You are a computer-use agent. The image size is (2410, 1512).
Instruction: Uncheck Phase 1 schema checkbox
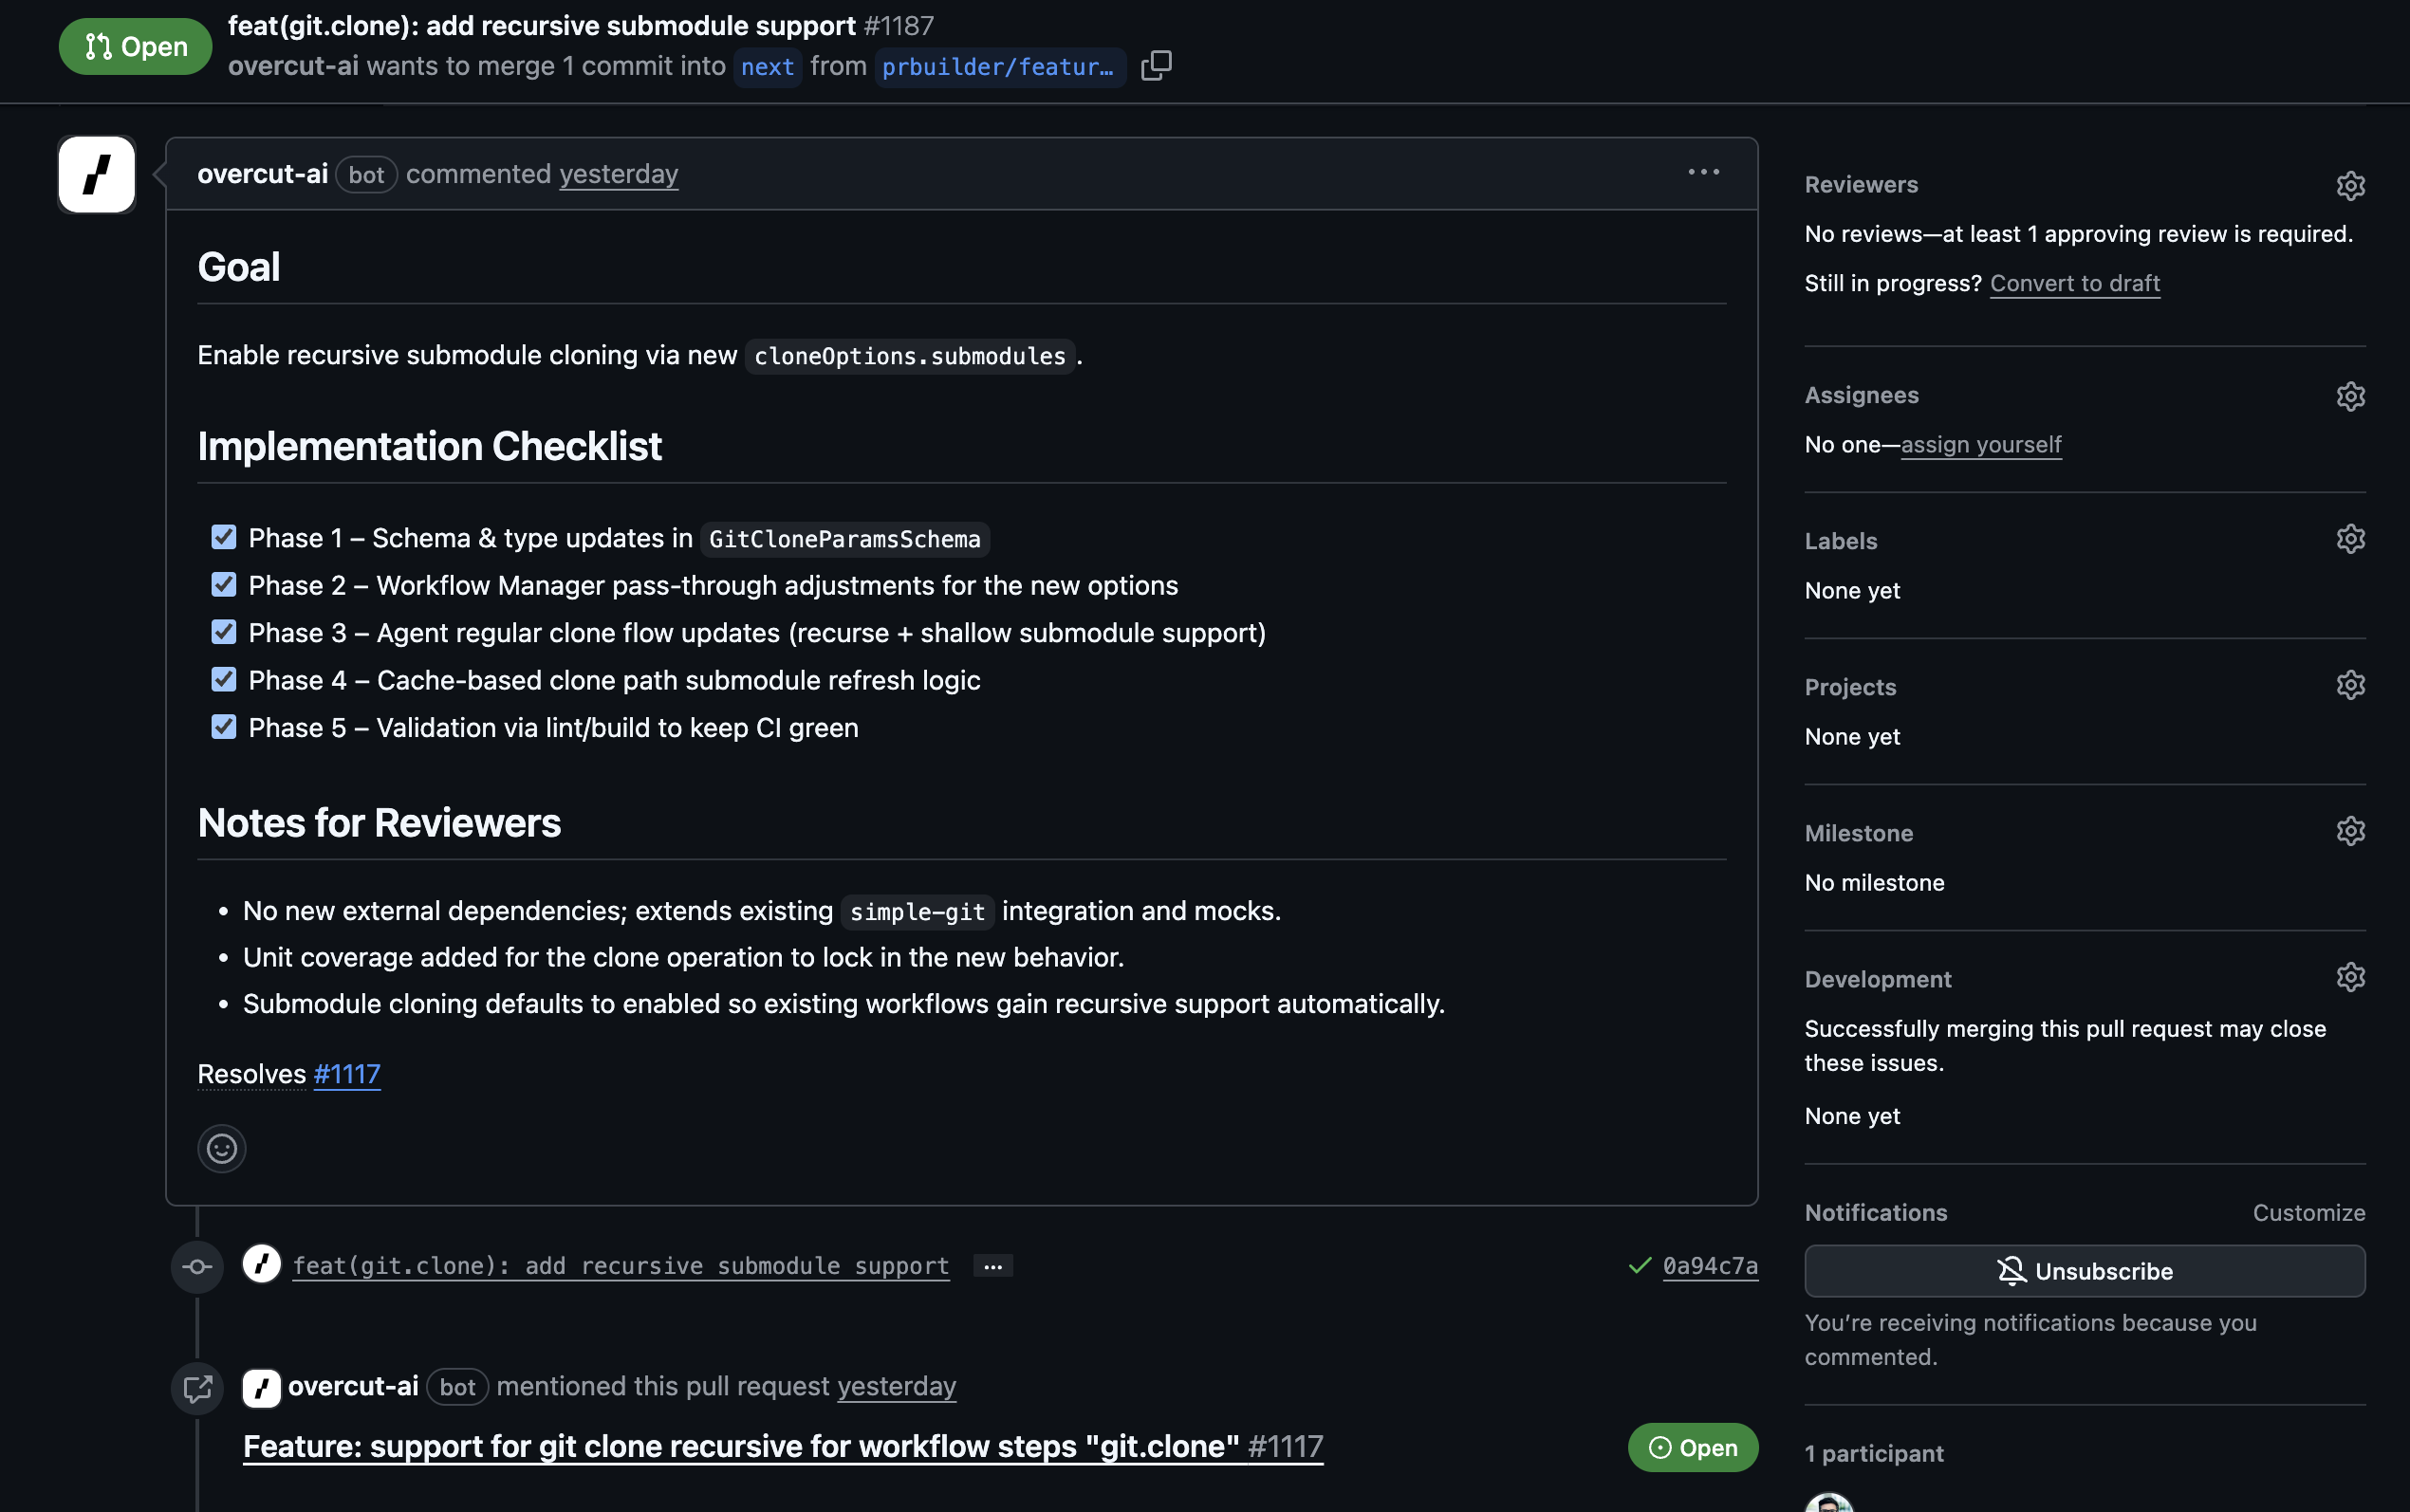224,538
